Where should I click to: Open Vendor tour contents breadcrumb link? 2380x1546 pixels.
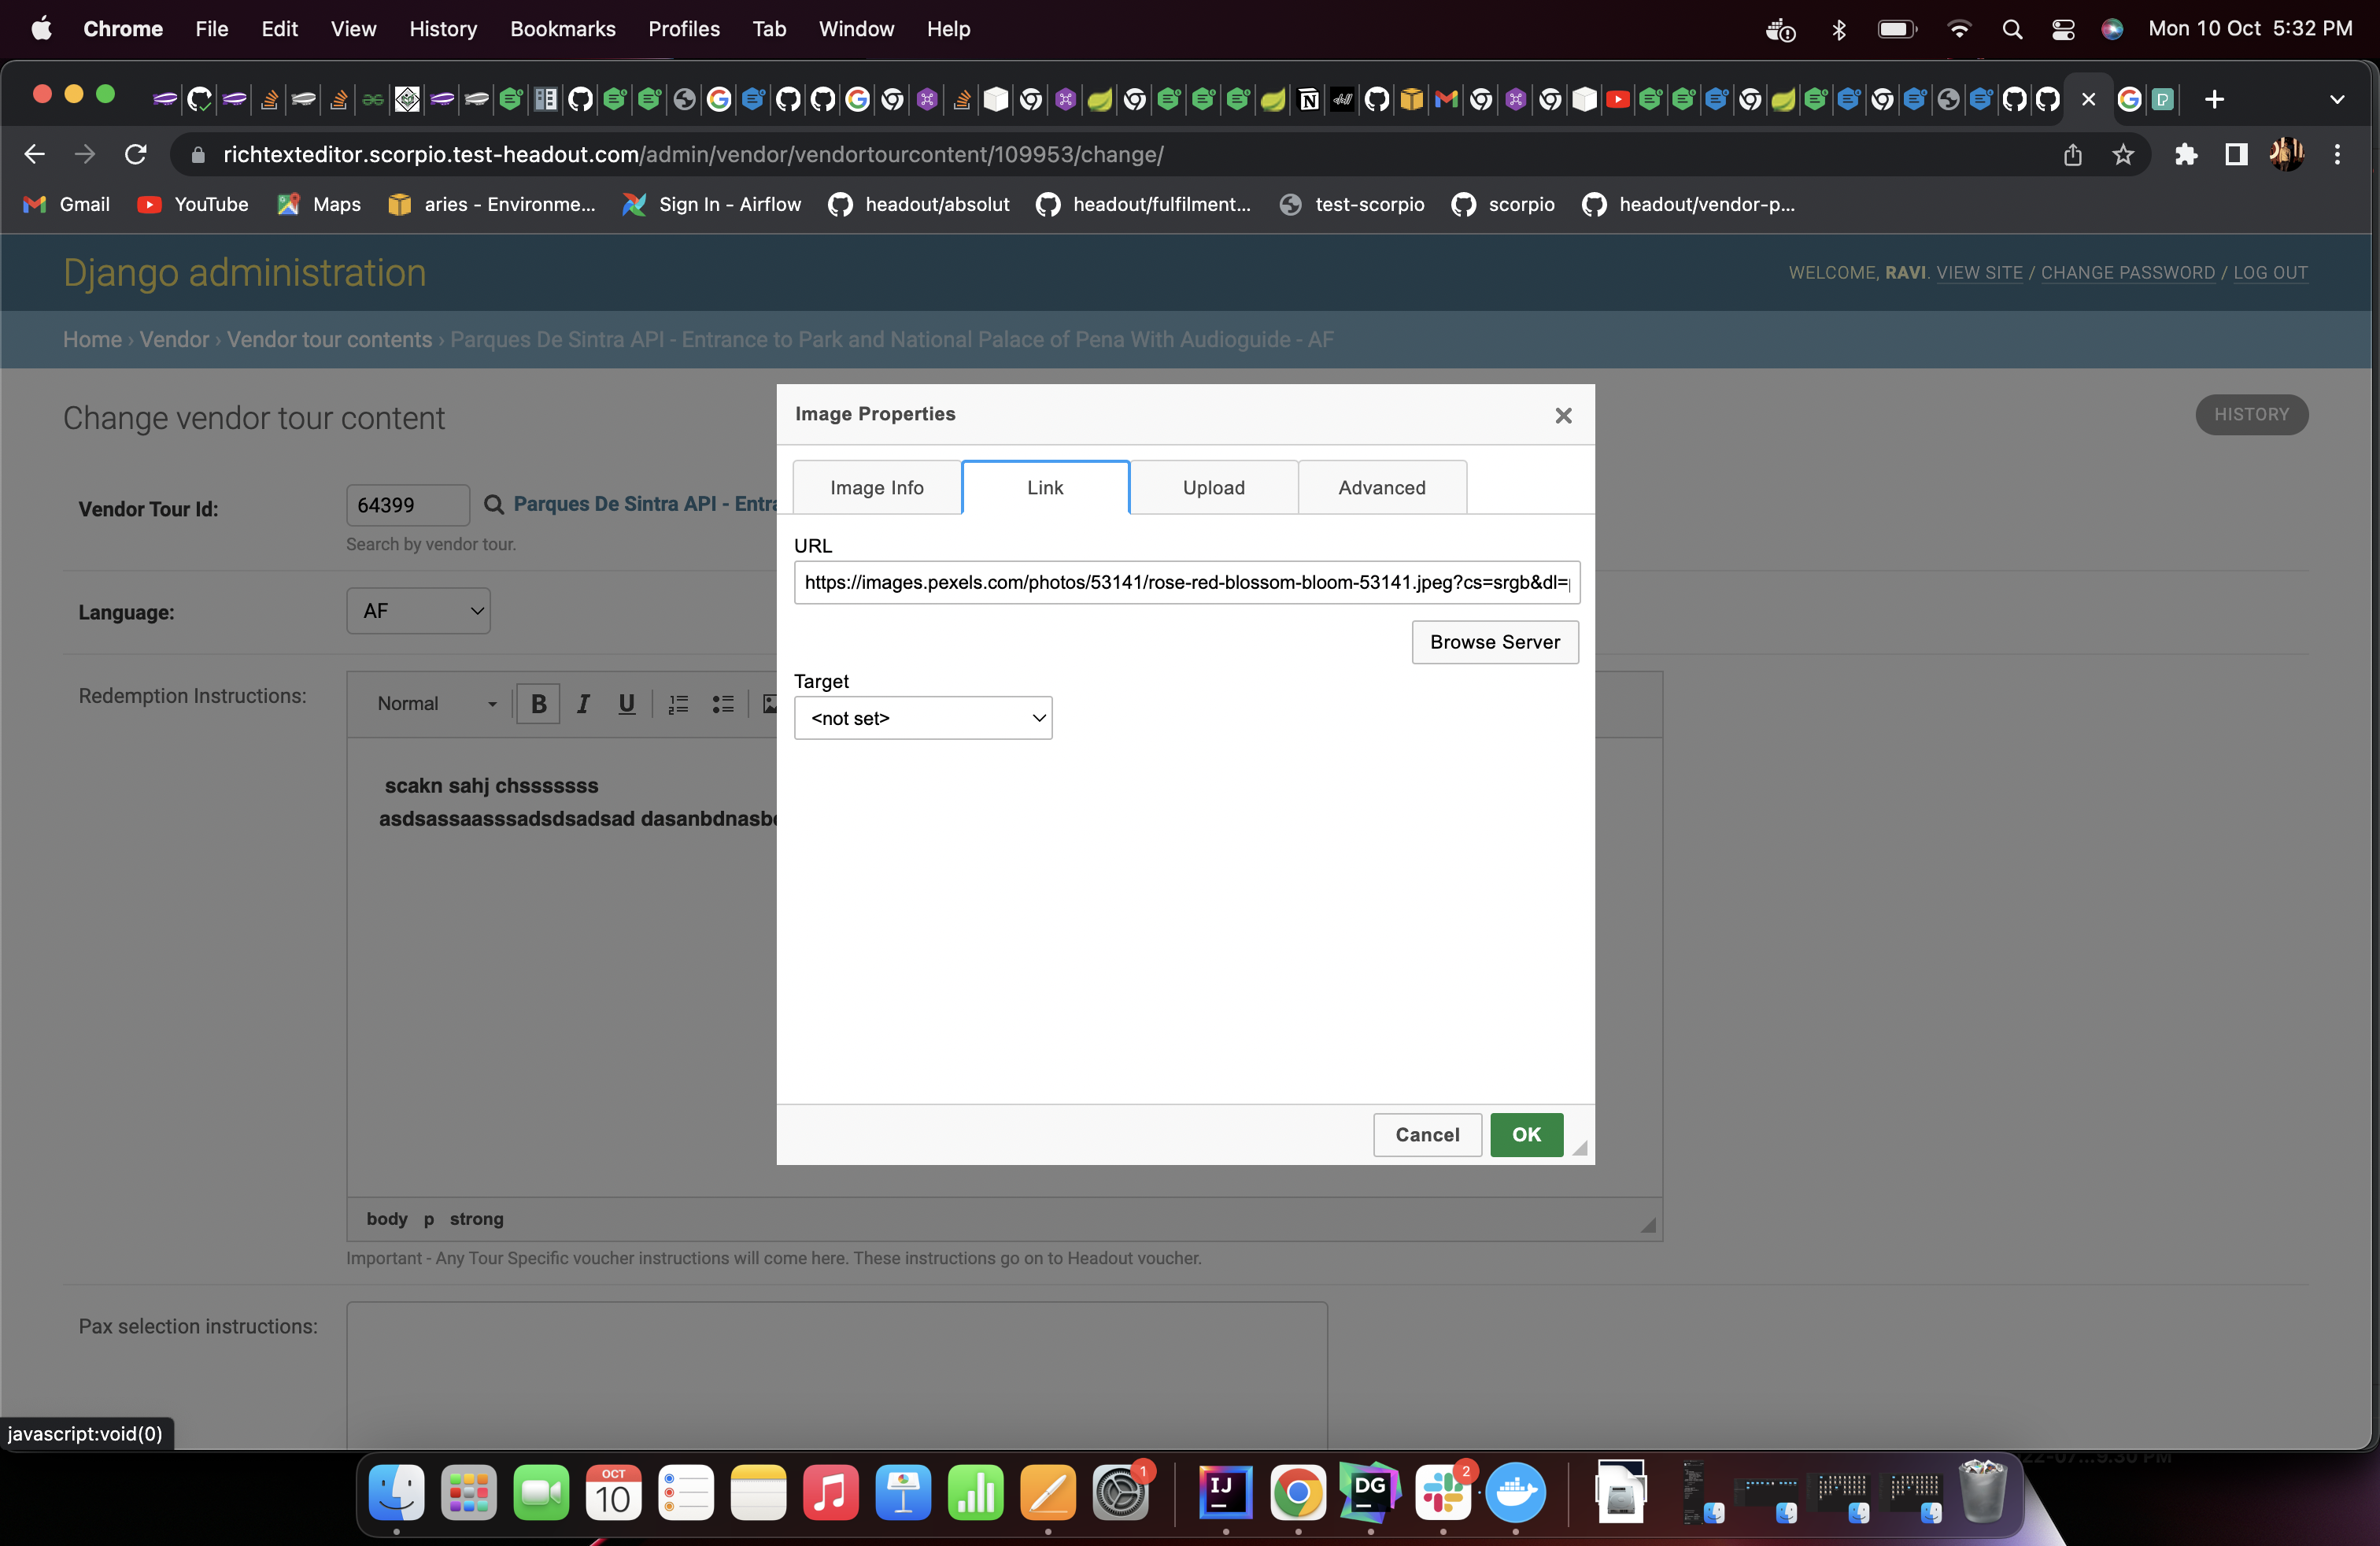329,340
